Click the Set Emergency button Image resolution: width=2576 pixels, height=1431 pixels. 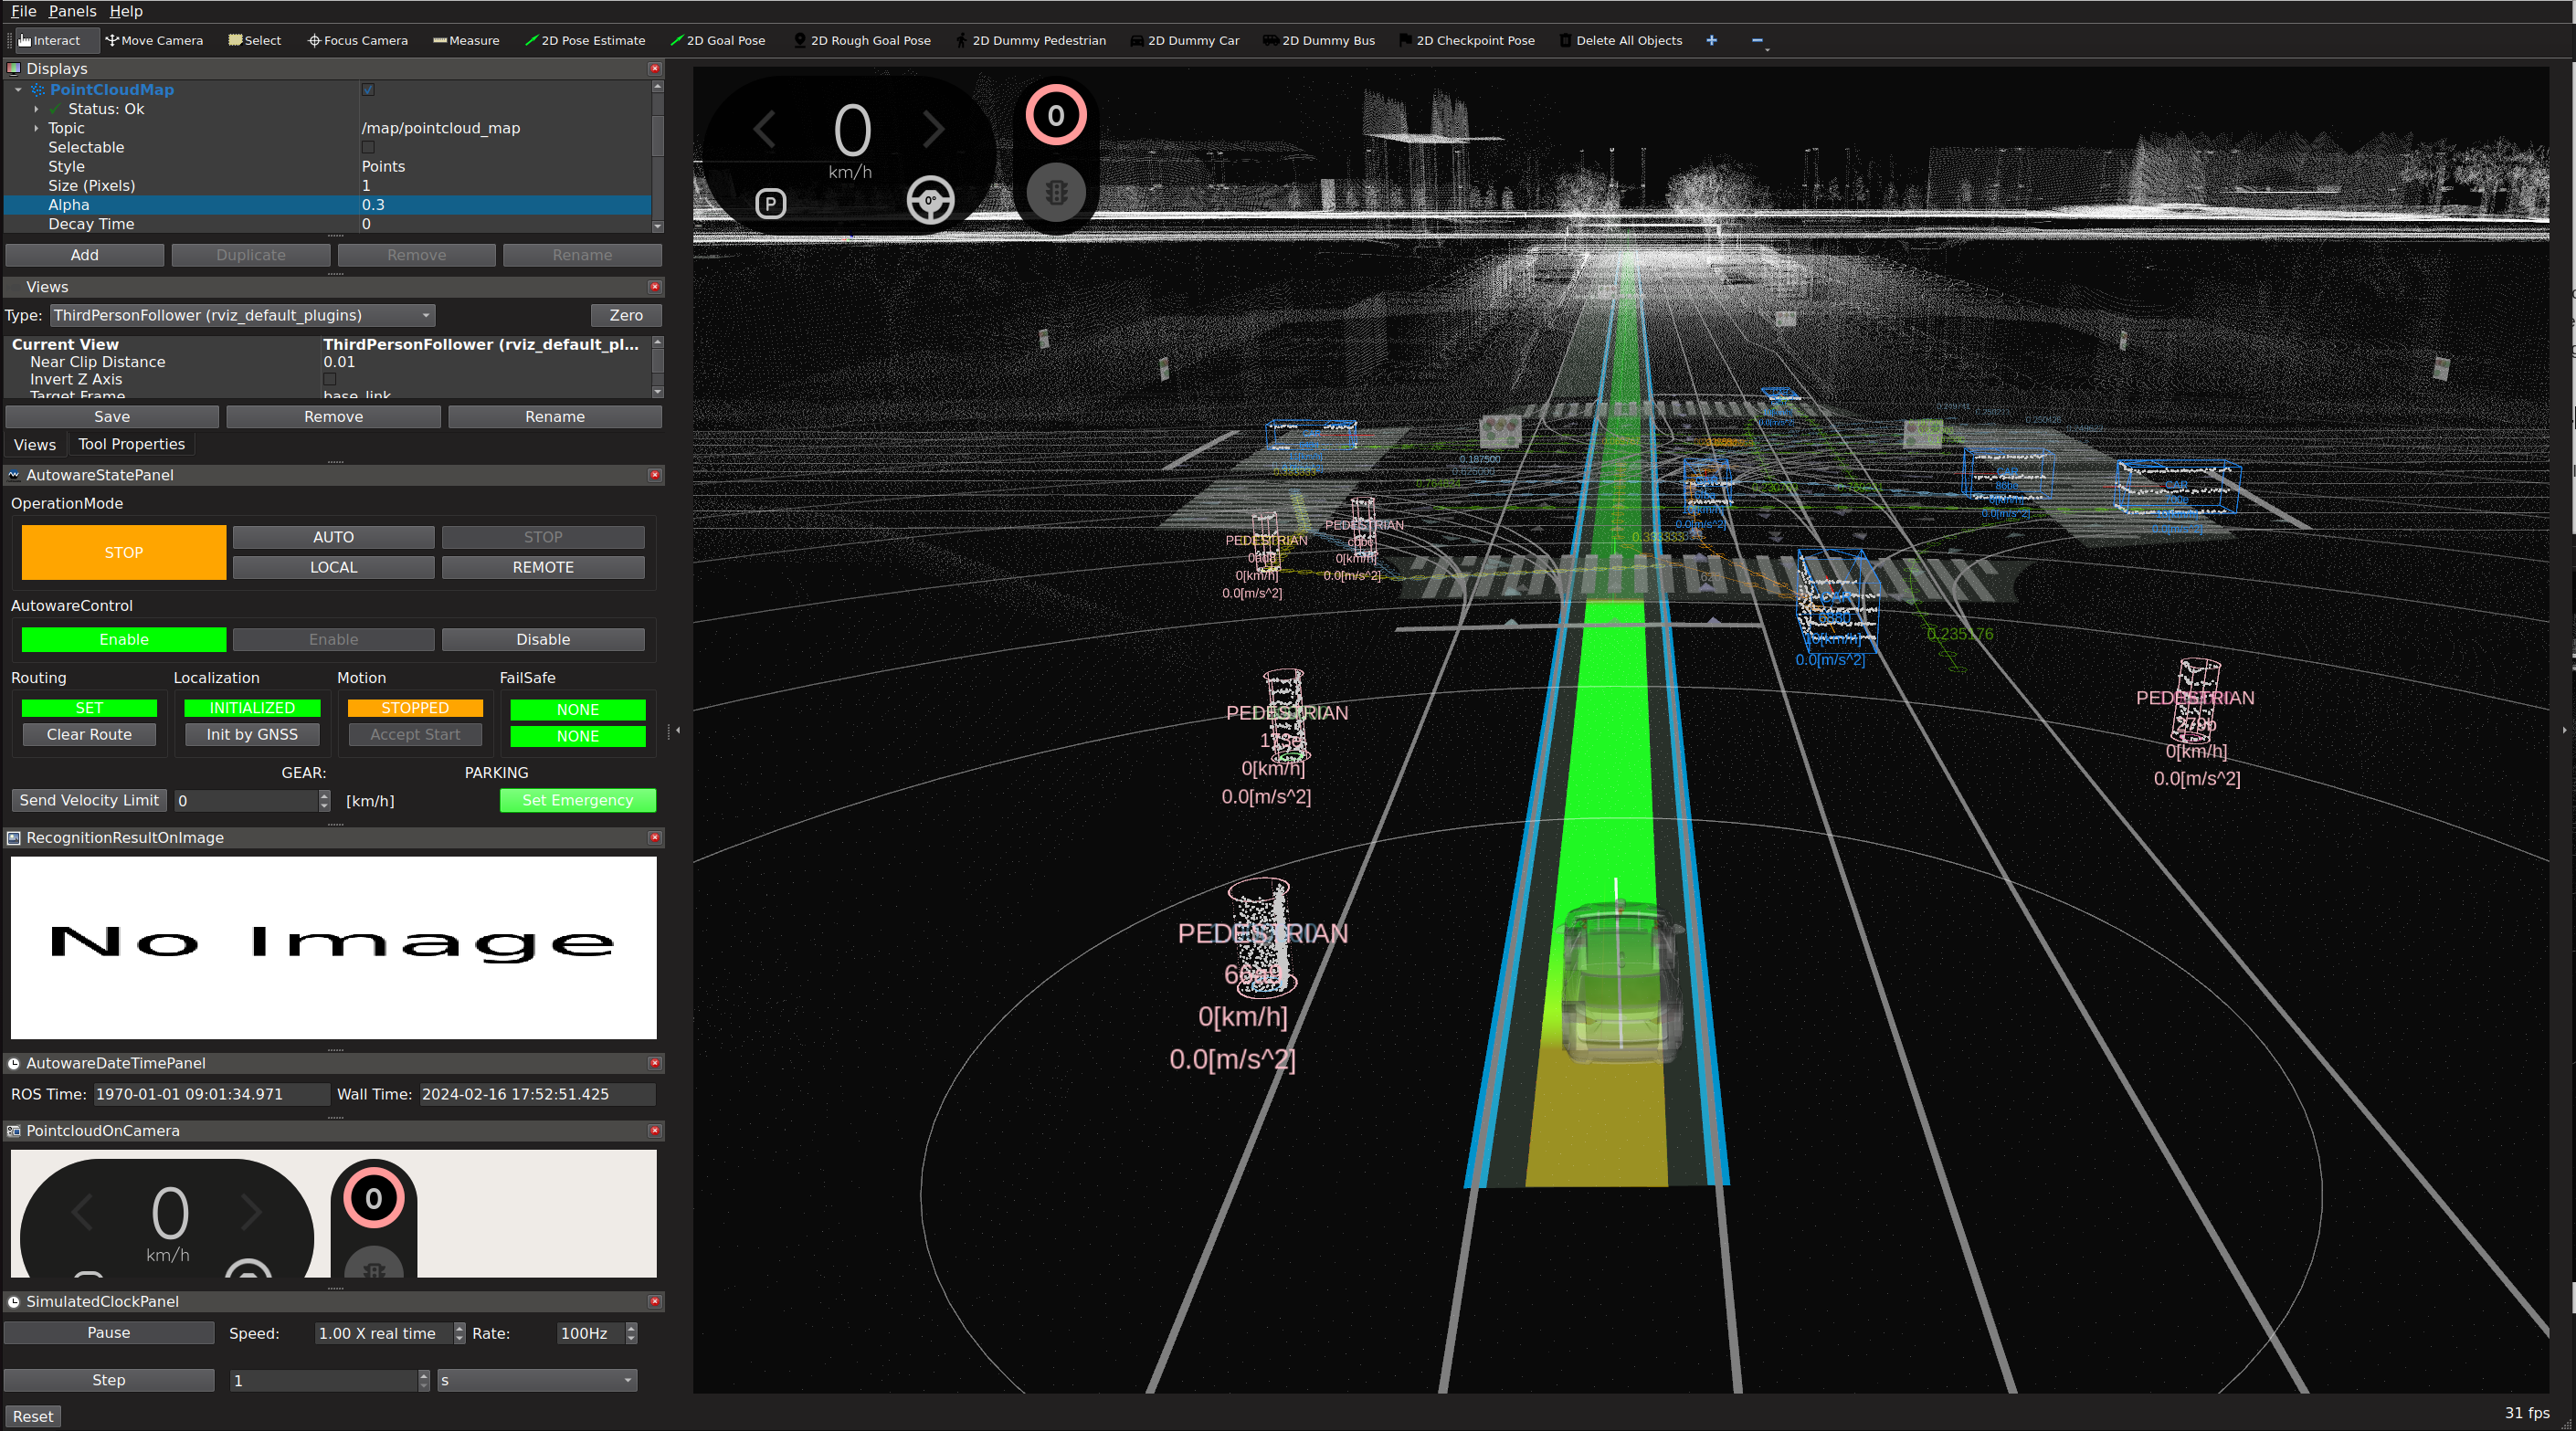[x=577, y=800]
